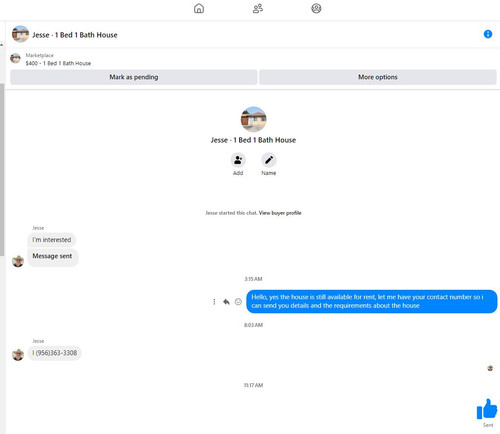The height and width of the screenshot is (434, 500).
Task: React to blue message with emoji icon
Action: (x=238, y=302)
